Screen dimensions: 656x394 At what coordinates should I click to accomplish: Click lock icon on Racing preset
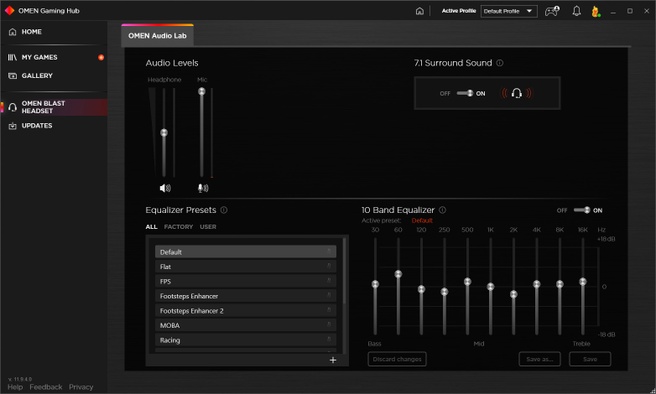pyautogui.click(x=329, y=339)
